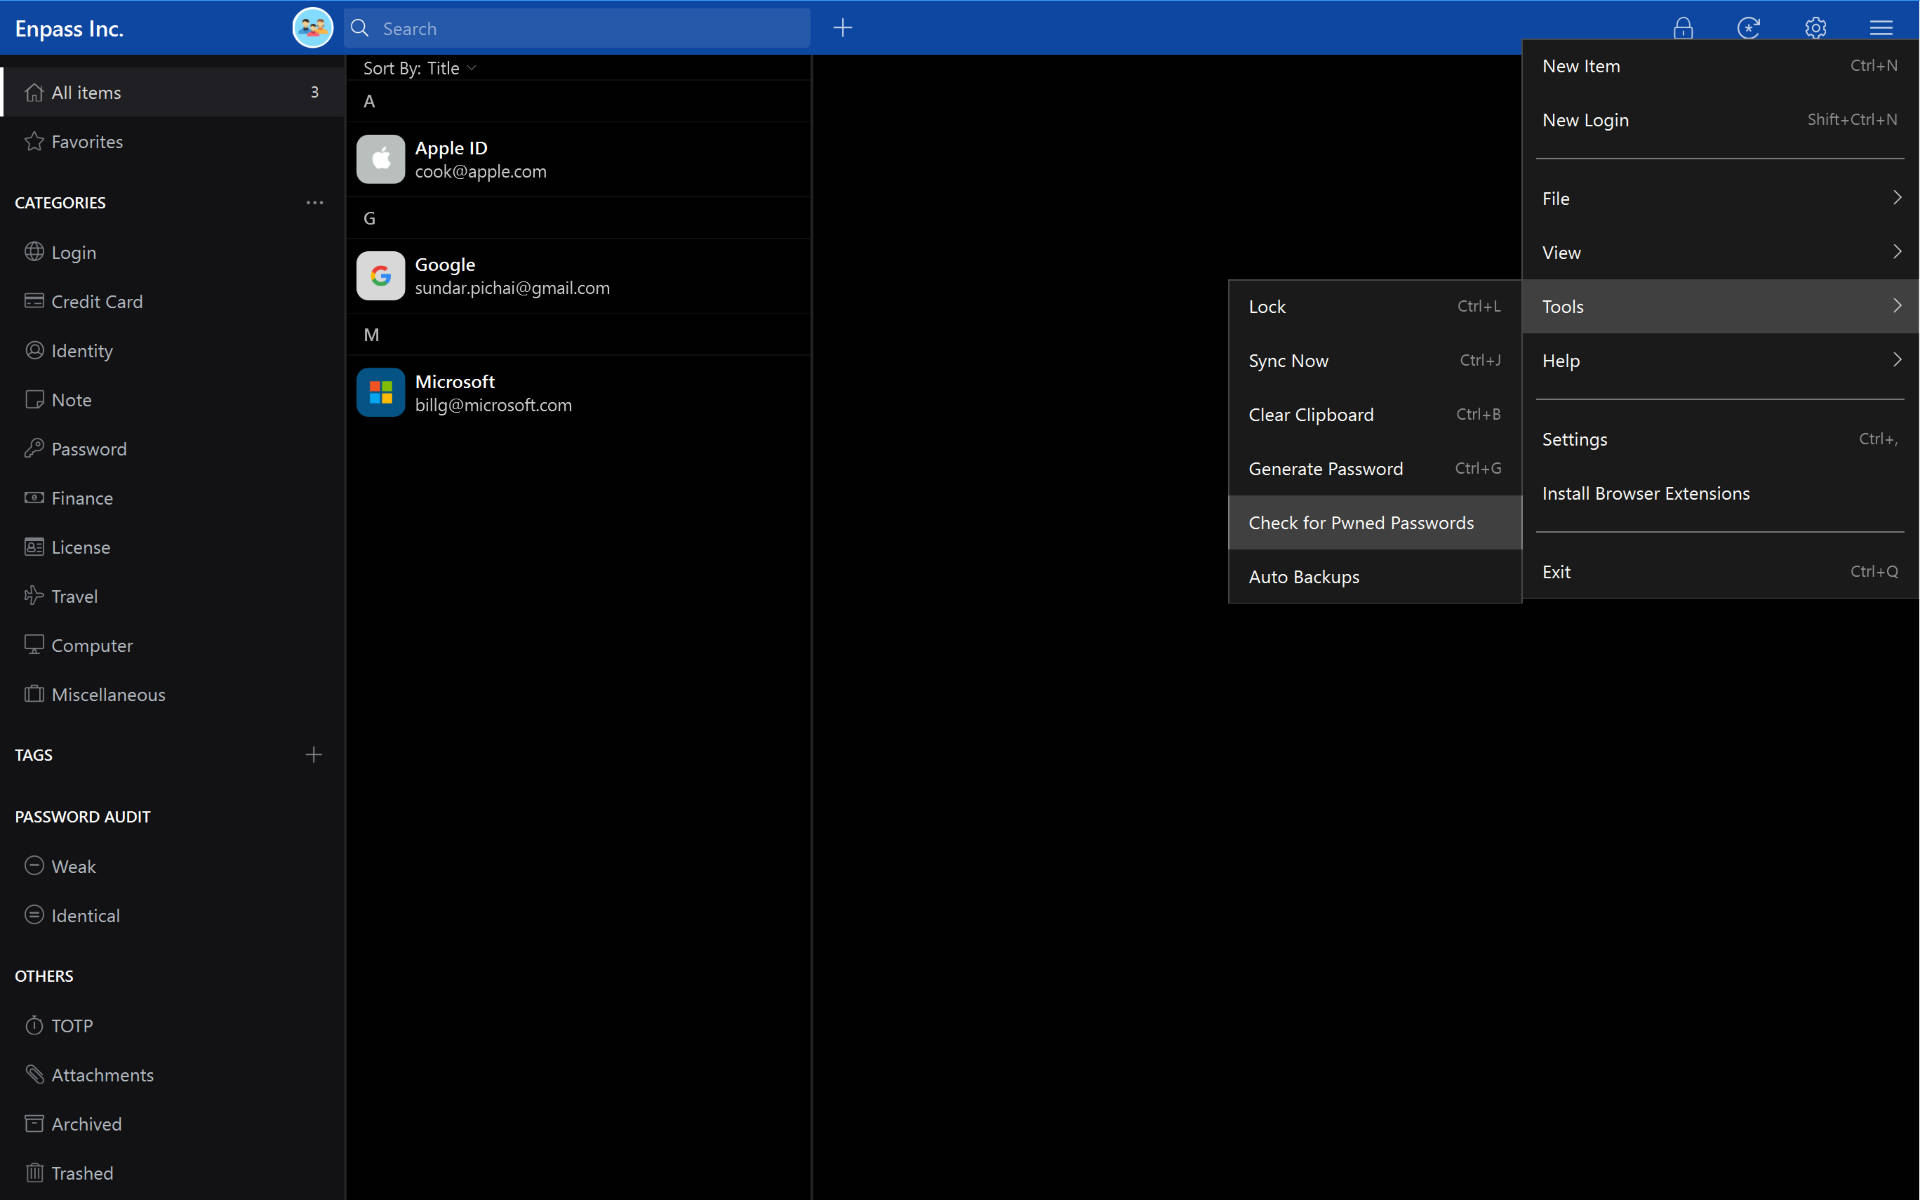Open the Weak passwords audit list
The height and width of the screenshot is (1200, 1920).
click(74, 866)
